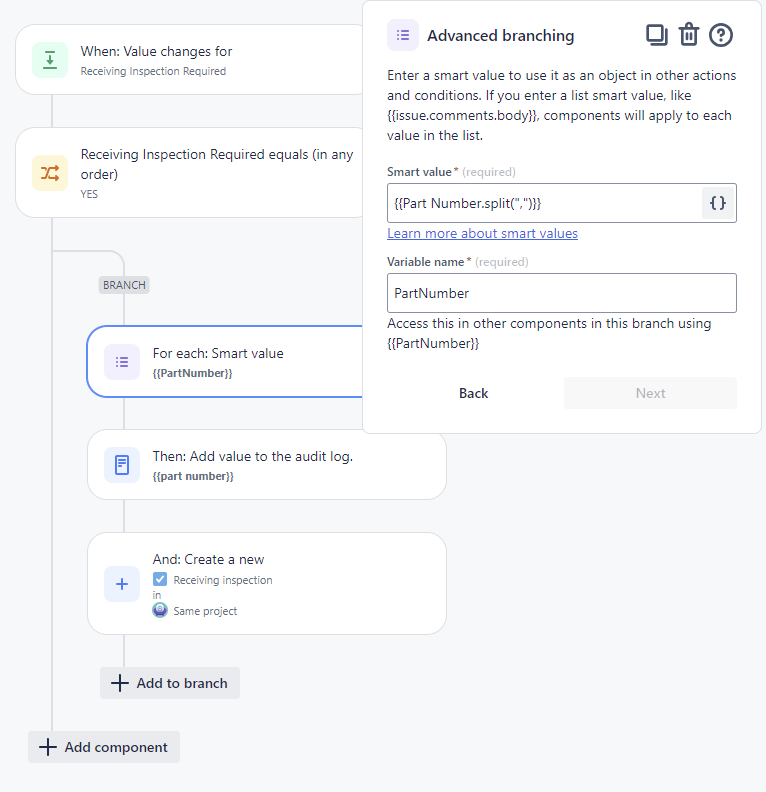Click the {{part number}} text in audit log card
The height and width of the screenshot is (792, 766).
[x=193, y=476]
